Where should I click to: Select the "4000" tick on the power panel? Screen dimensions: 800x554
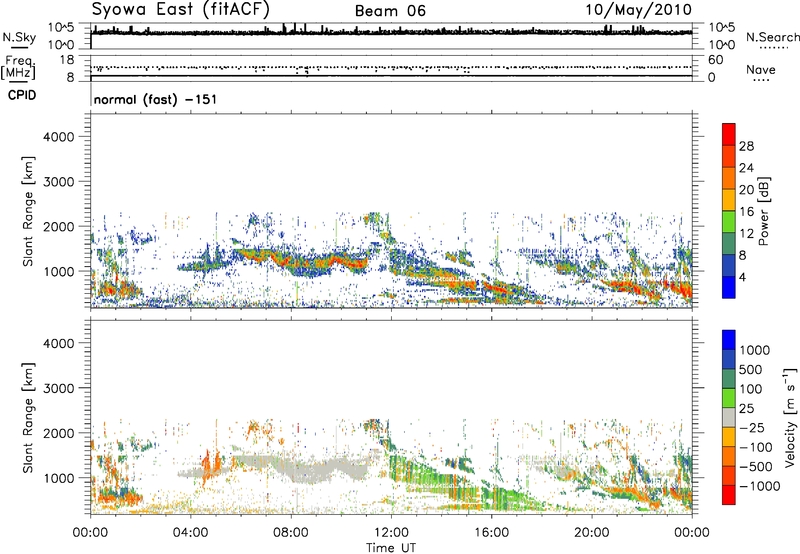point(59,137)
